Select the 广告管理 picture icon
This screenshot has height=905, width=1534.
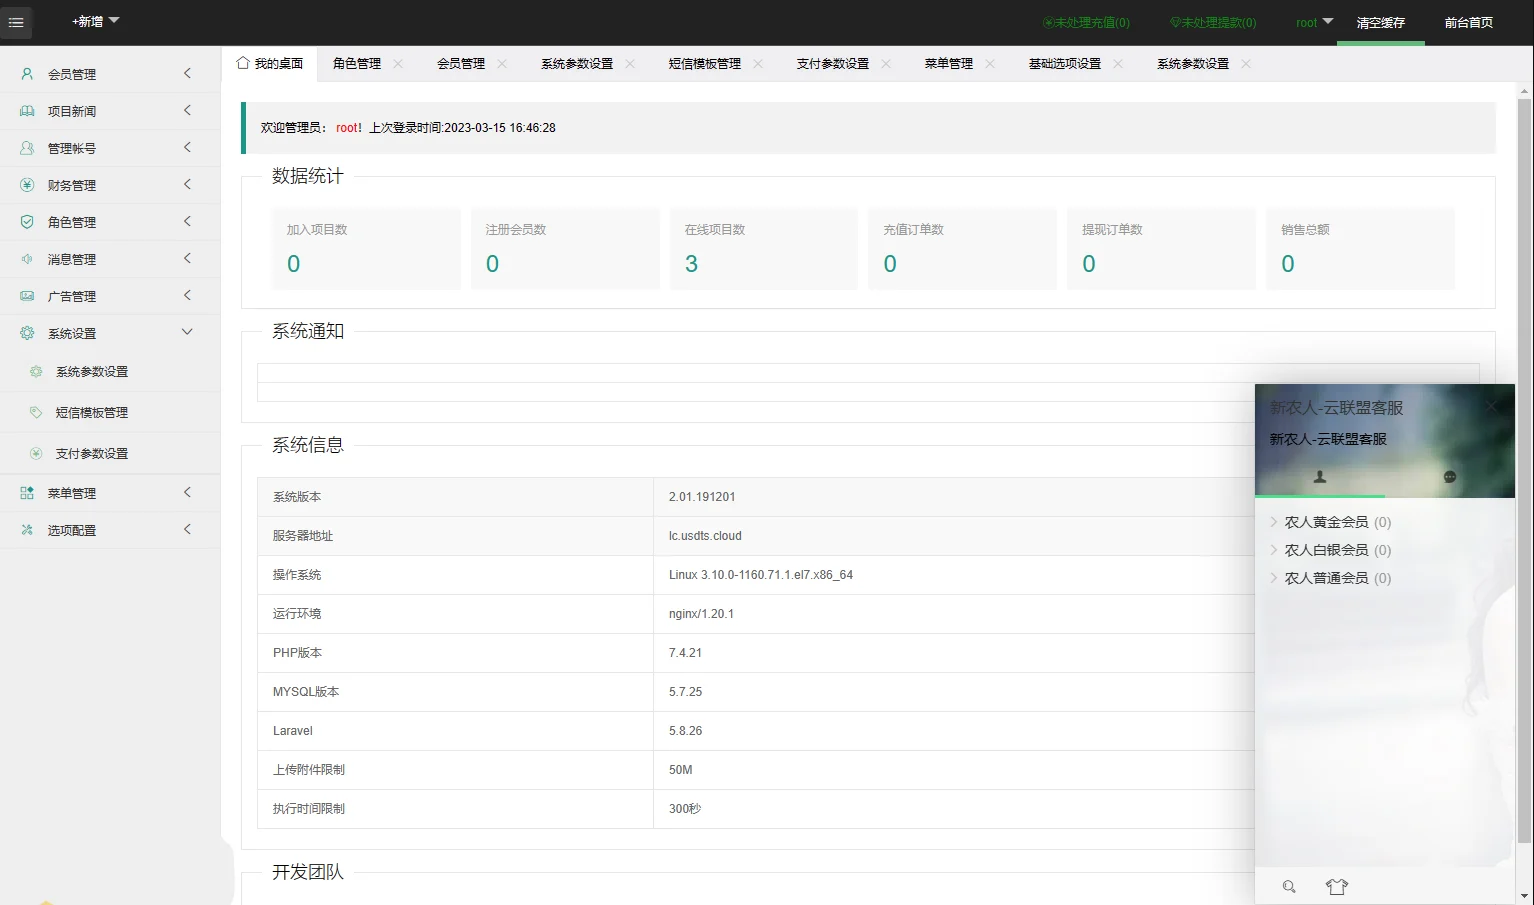(27, 295)
